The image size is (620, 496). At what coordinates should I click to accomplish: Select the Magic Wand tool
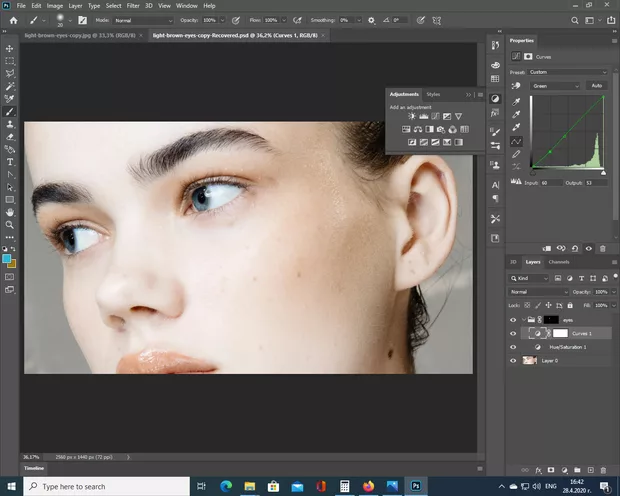pyautogui.click(x=11, y=86)
